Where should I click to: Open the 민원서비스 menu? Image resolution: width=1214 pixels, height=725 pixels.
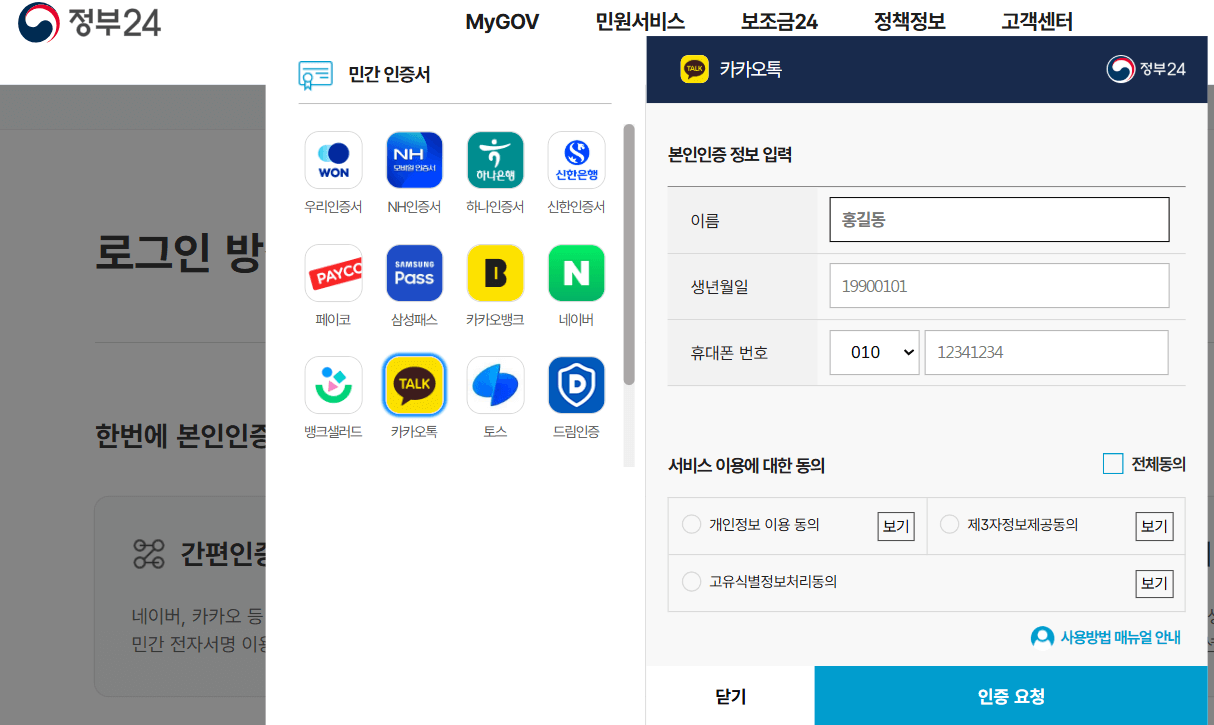[x=640, y=22]
